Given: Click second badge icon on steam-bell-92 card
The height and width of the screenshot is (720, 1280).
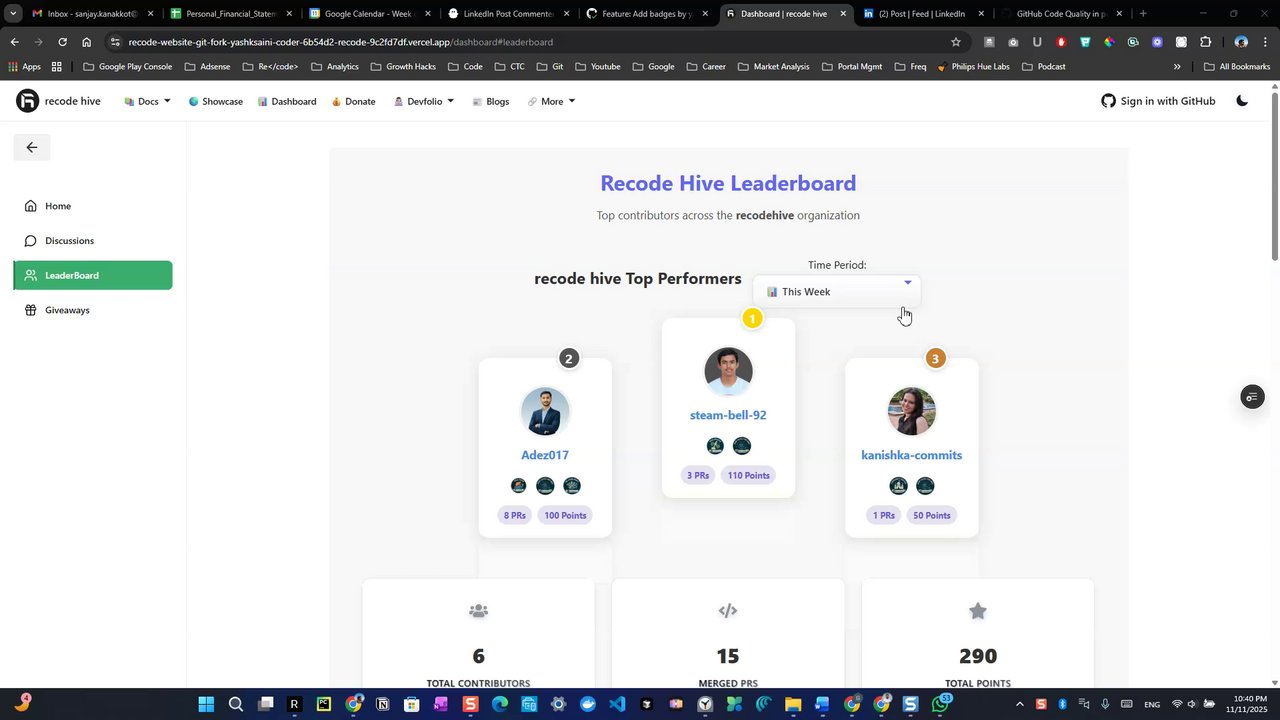Looking at the screenshot, I should click(742, 446).
